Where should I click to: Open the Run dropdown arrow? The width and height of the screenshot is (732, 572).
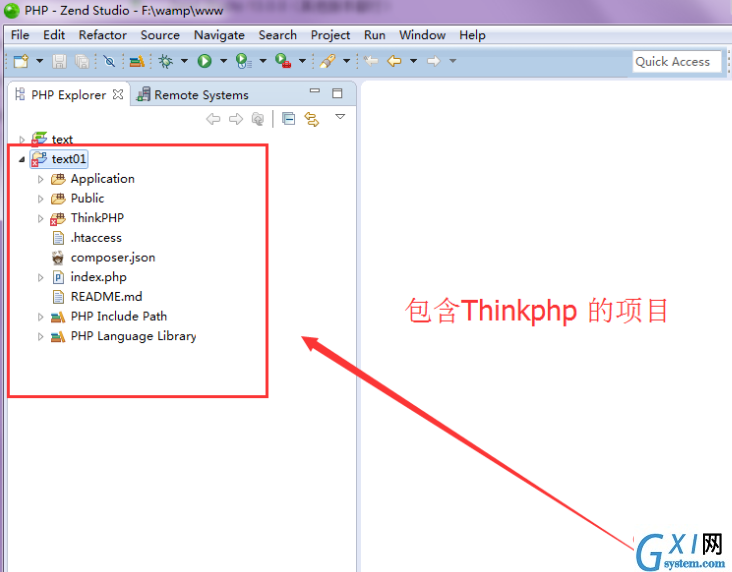point(224,61)
